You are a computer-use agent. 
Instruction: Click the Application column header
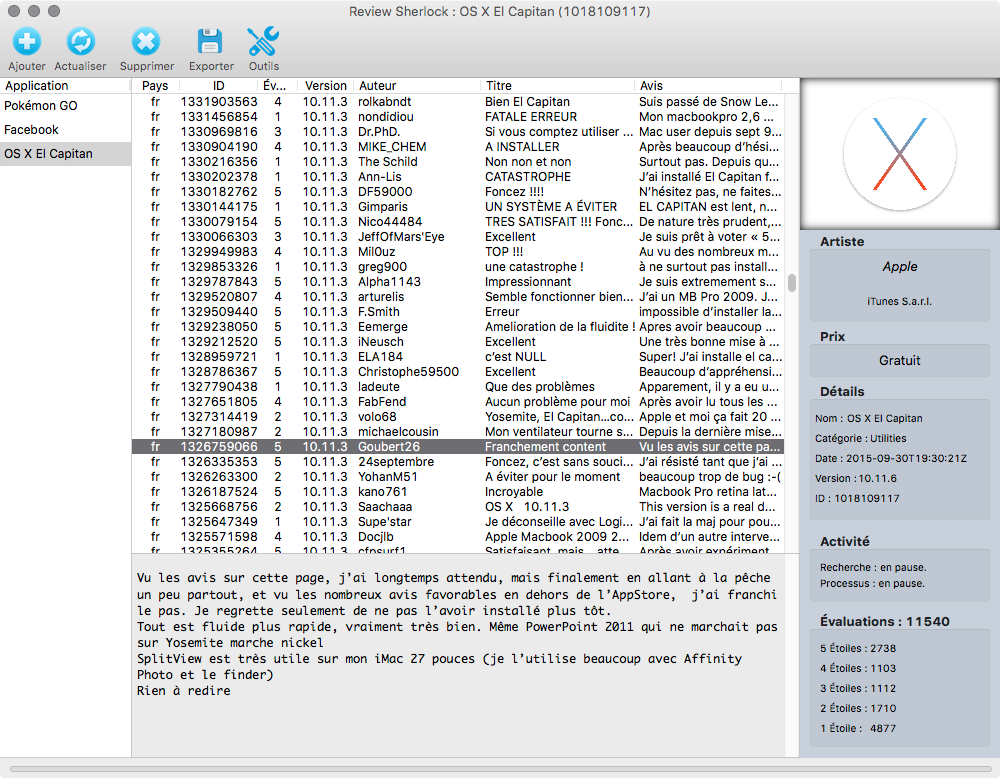(x=66, y=85)
